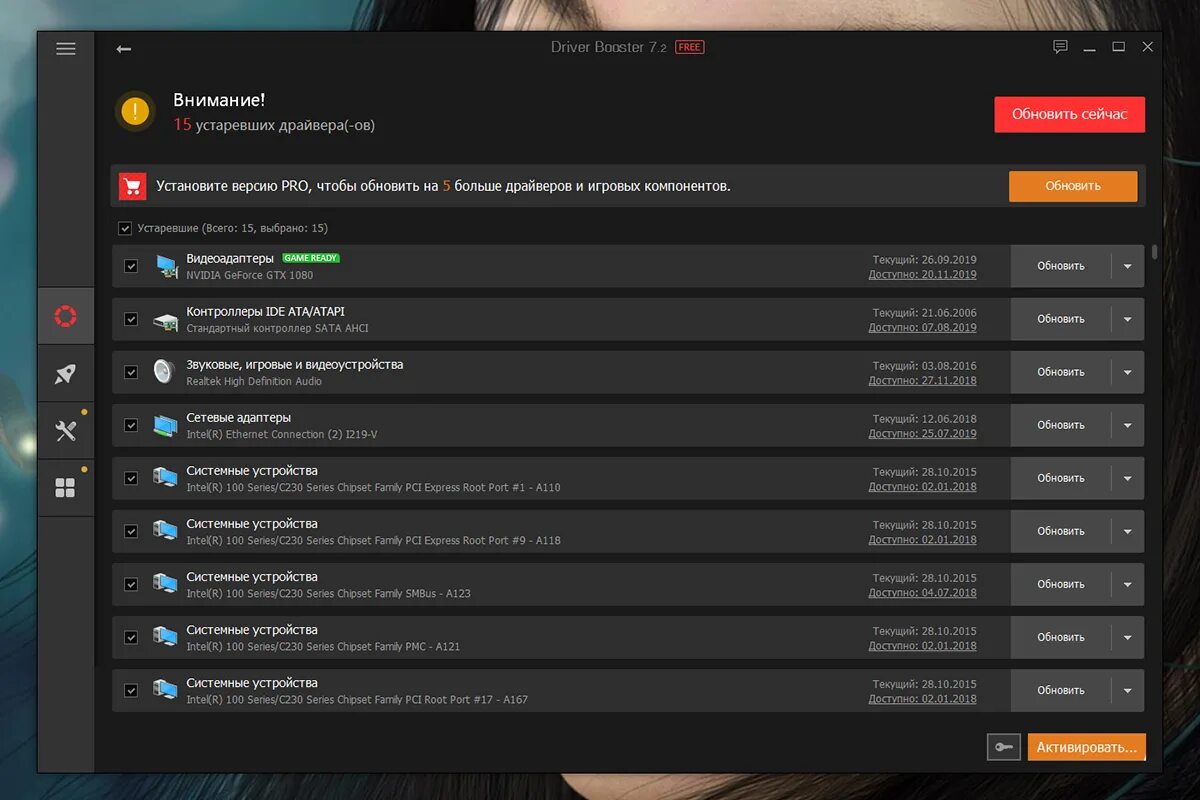Click the yellow warning exclamation icon
1200x800 pixels.
[x=135, y=111]
